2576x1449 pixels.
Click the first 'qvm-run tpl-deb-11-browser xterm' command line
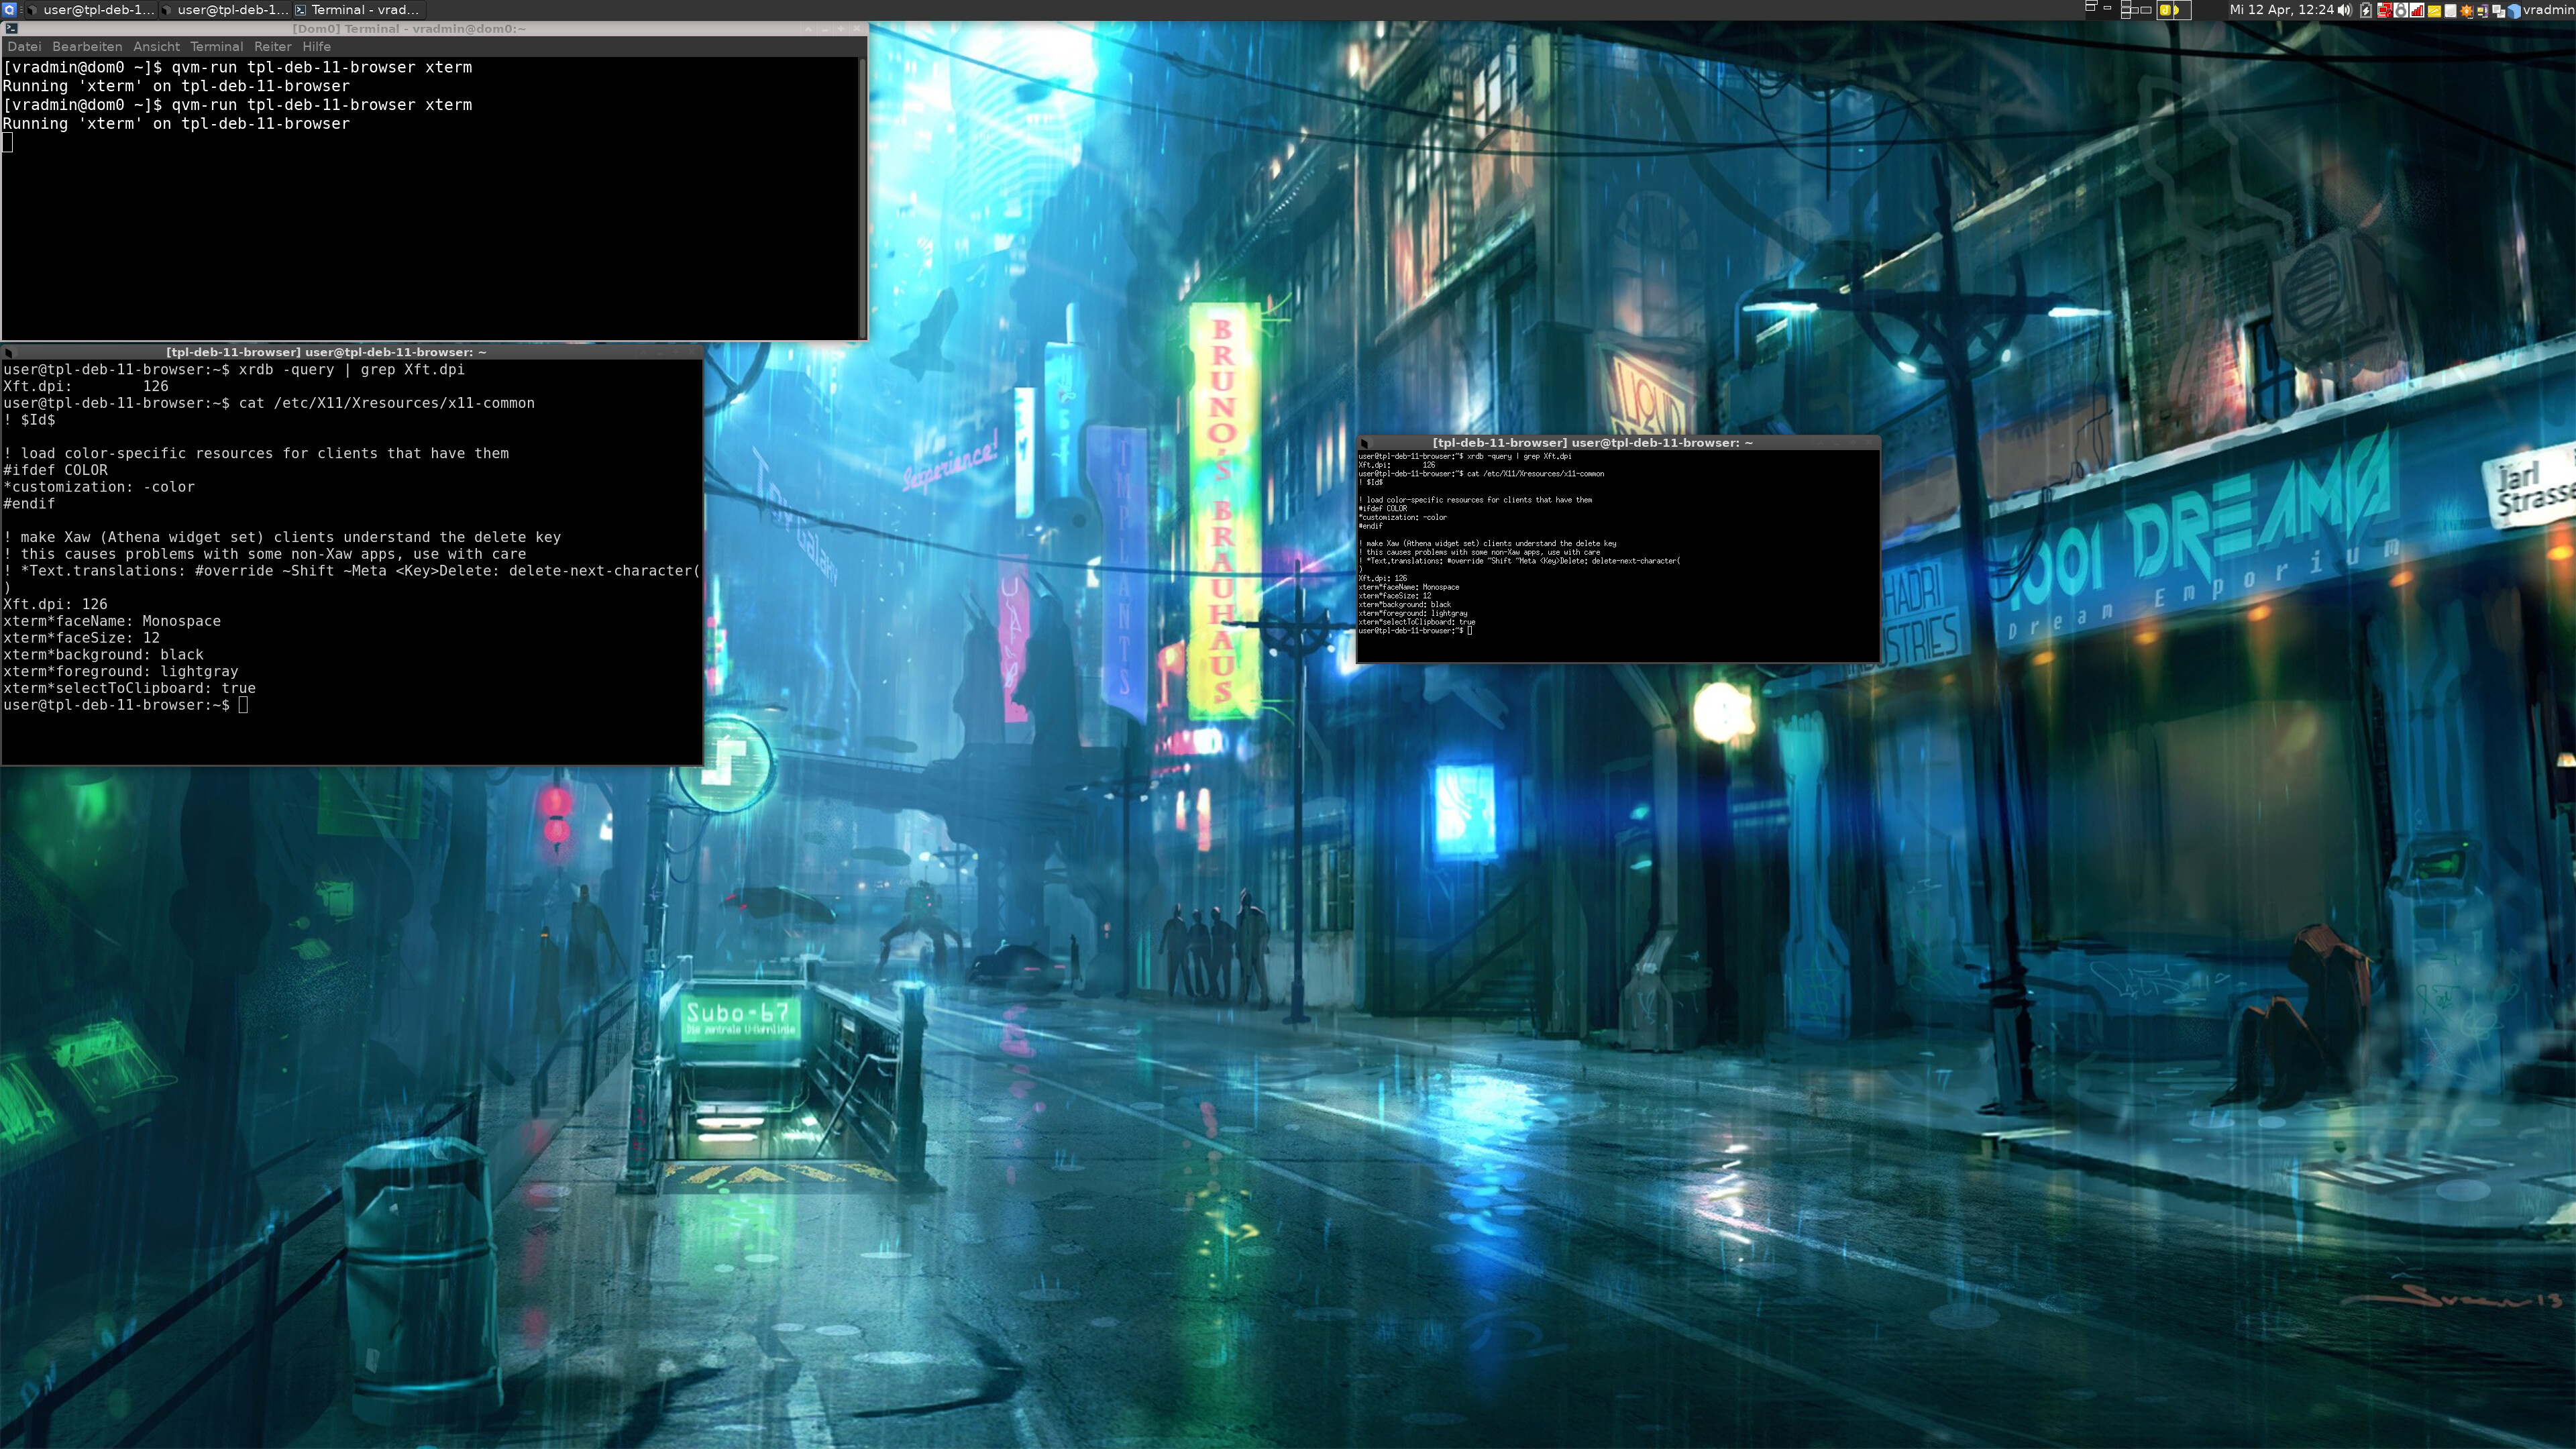pyautogui.click(x=237, y=67)
